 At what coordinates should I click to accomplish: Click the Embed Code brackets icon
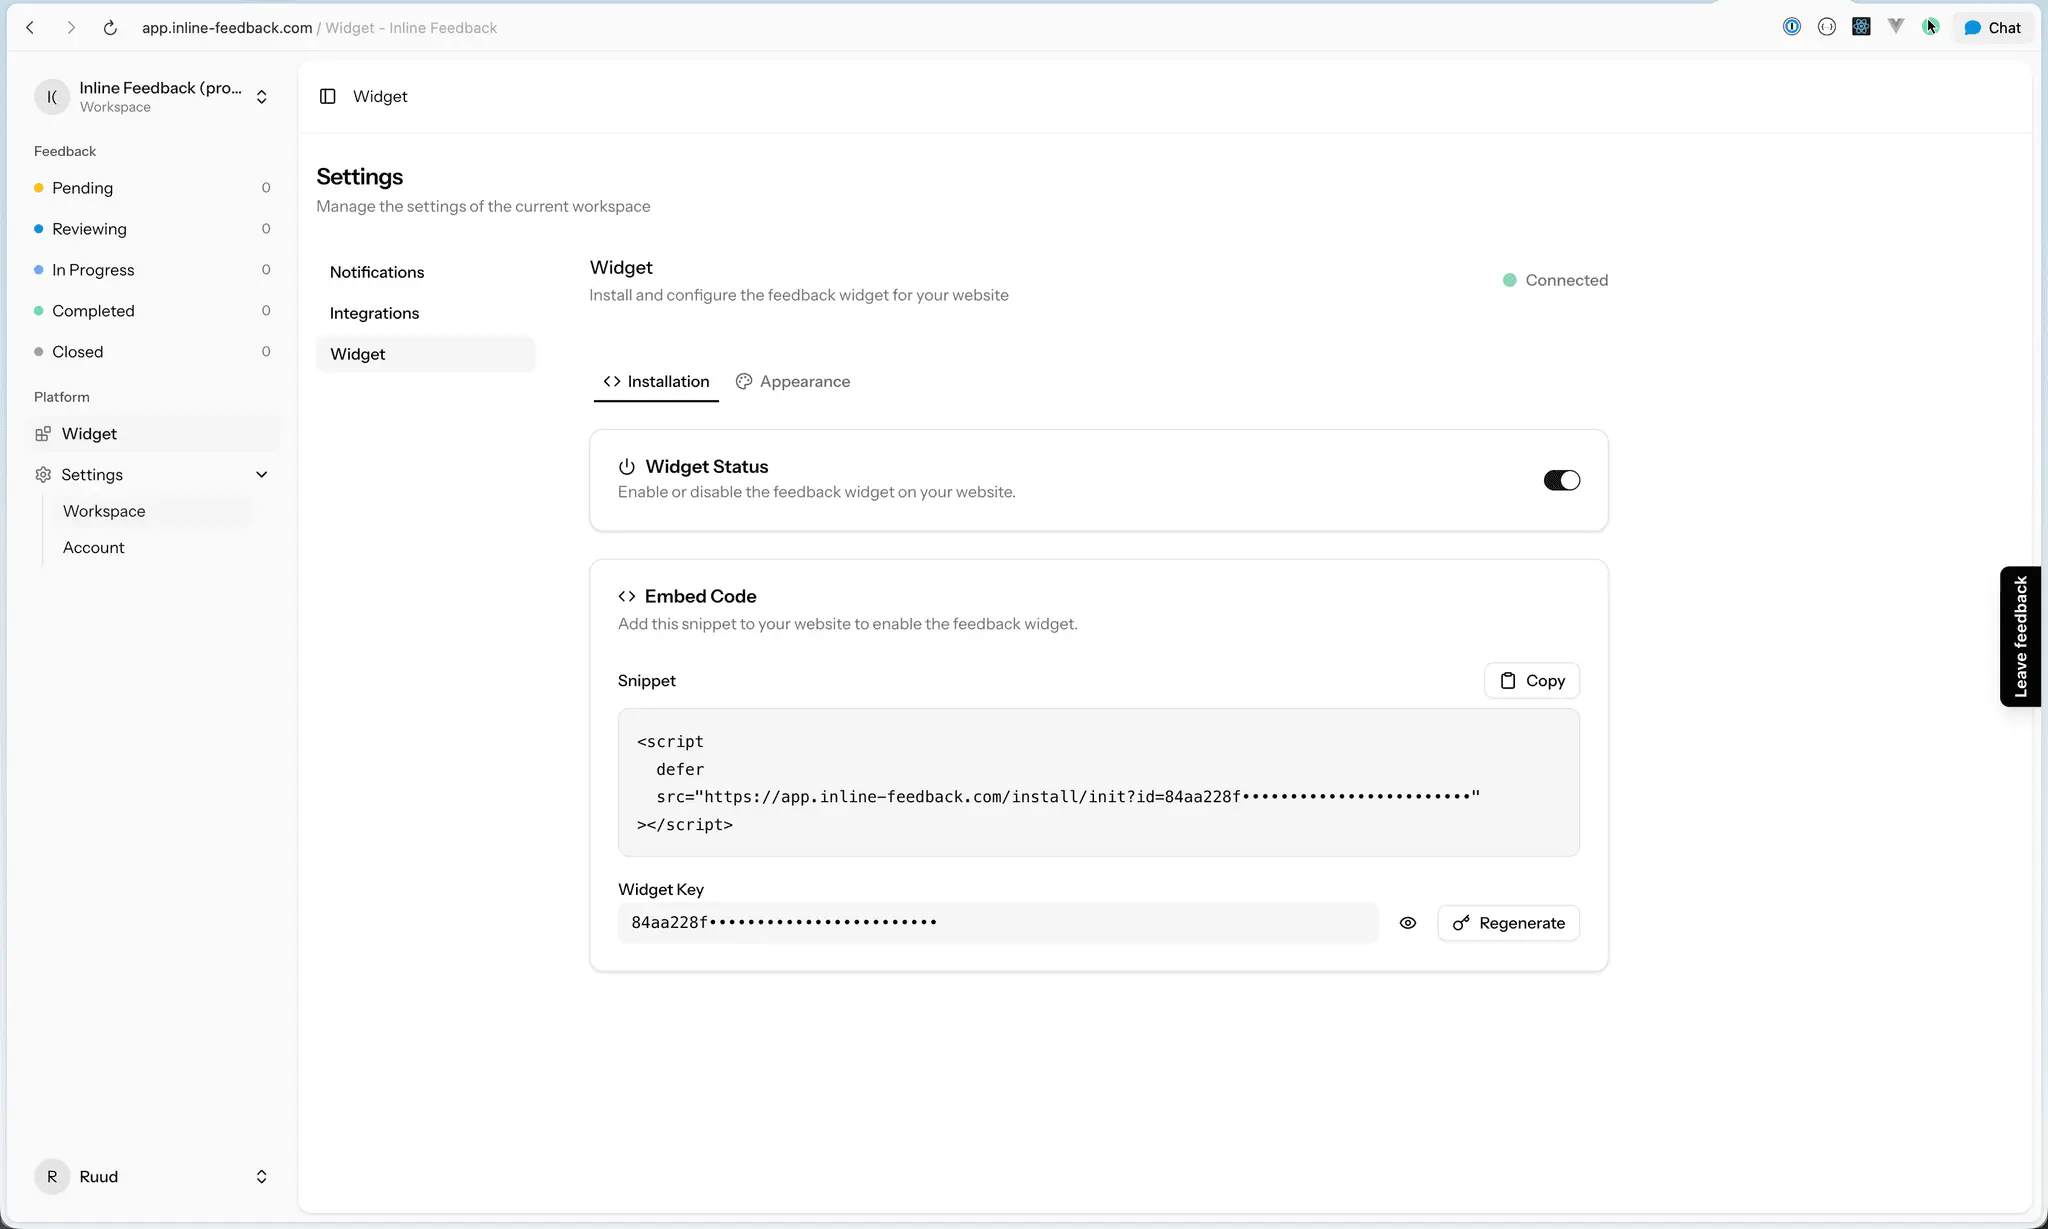(627, 597)
